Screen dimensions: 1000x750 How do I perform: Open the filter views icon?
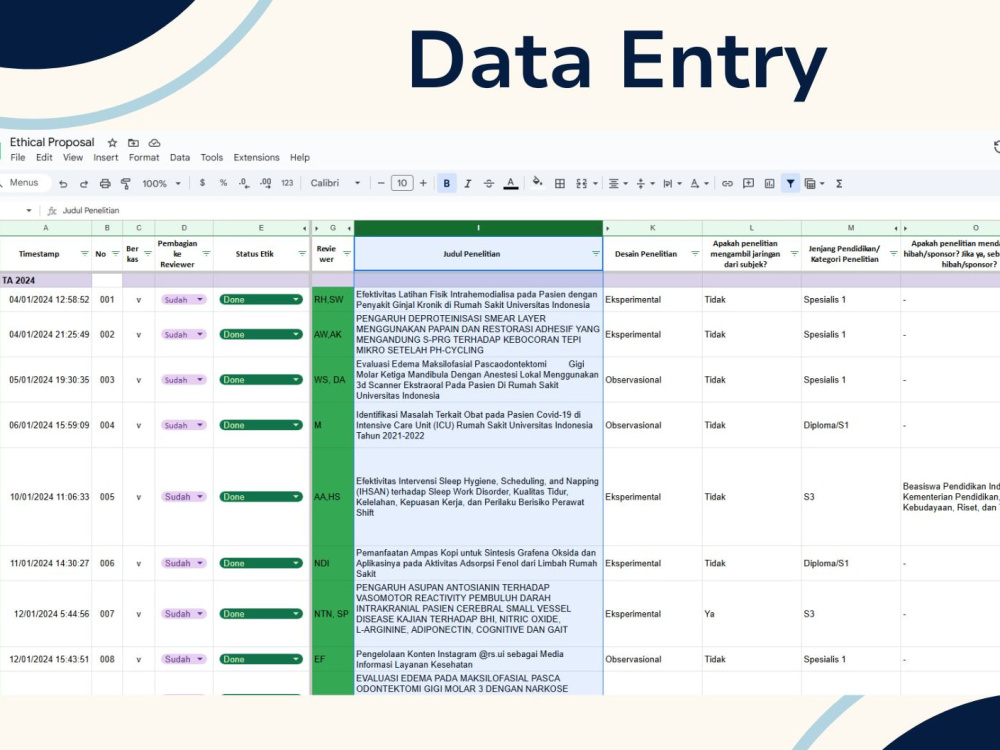tap(811, 184)
